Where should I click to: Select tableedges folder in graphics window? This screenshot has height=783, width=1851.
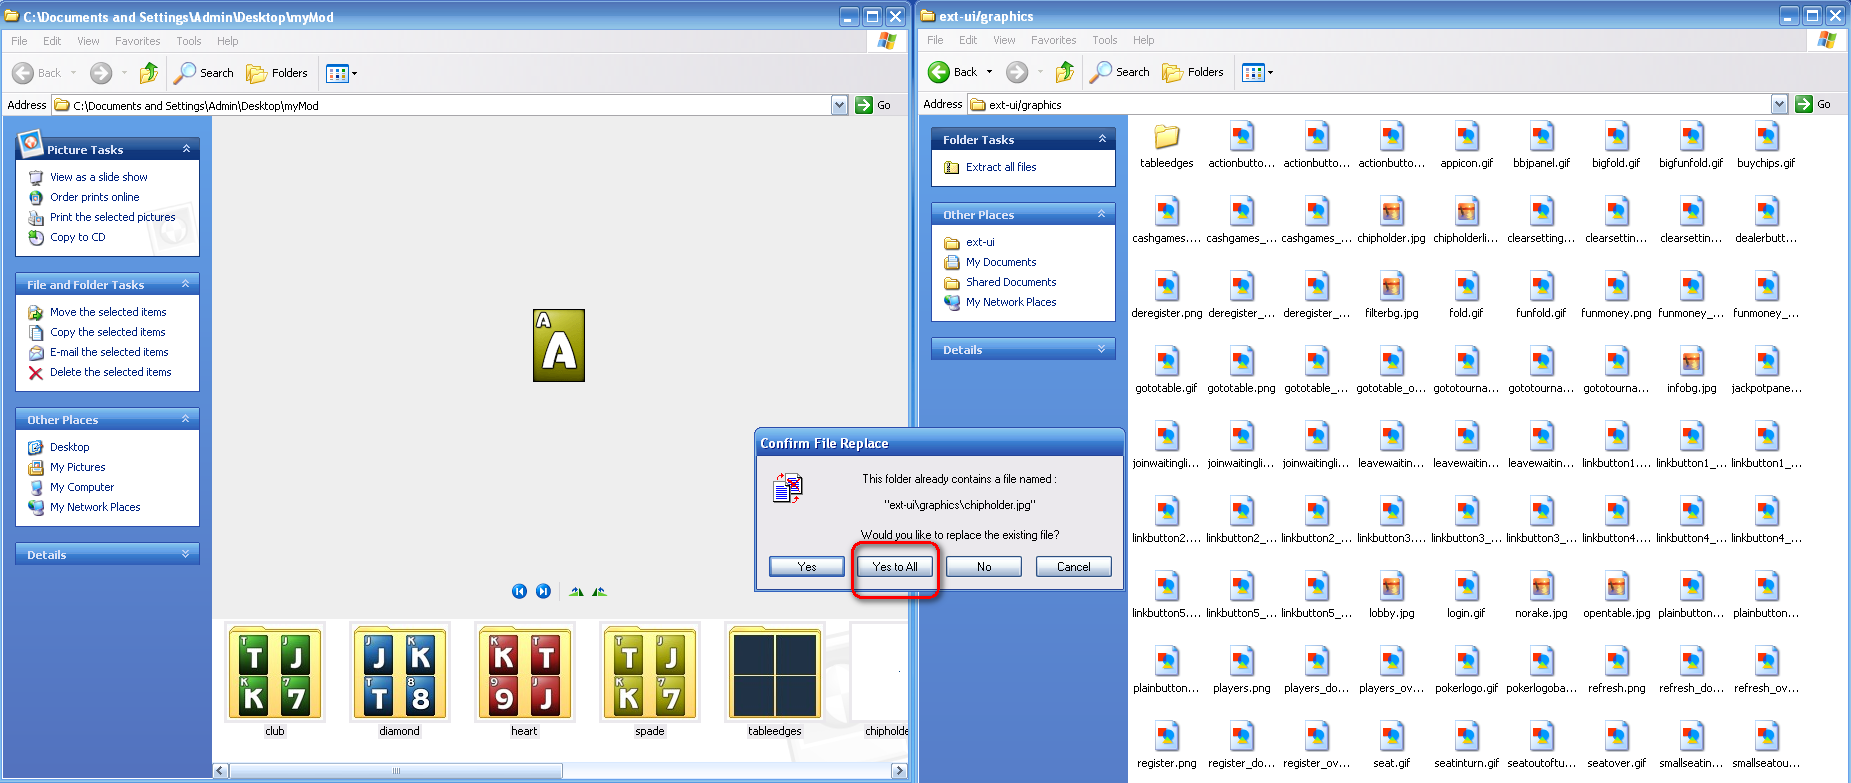click(x=1166, y=138)
